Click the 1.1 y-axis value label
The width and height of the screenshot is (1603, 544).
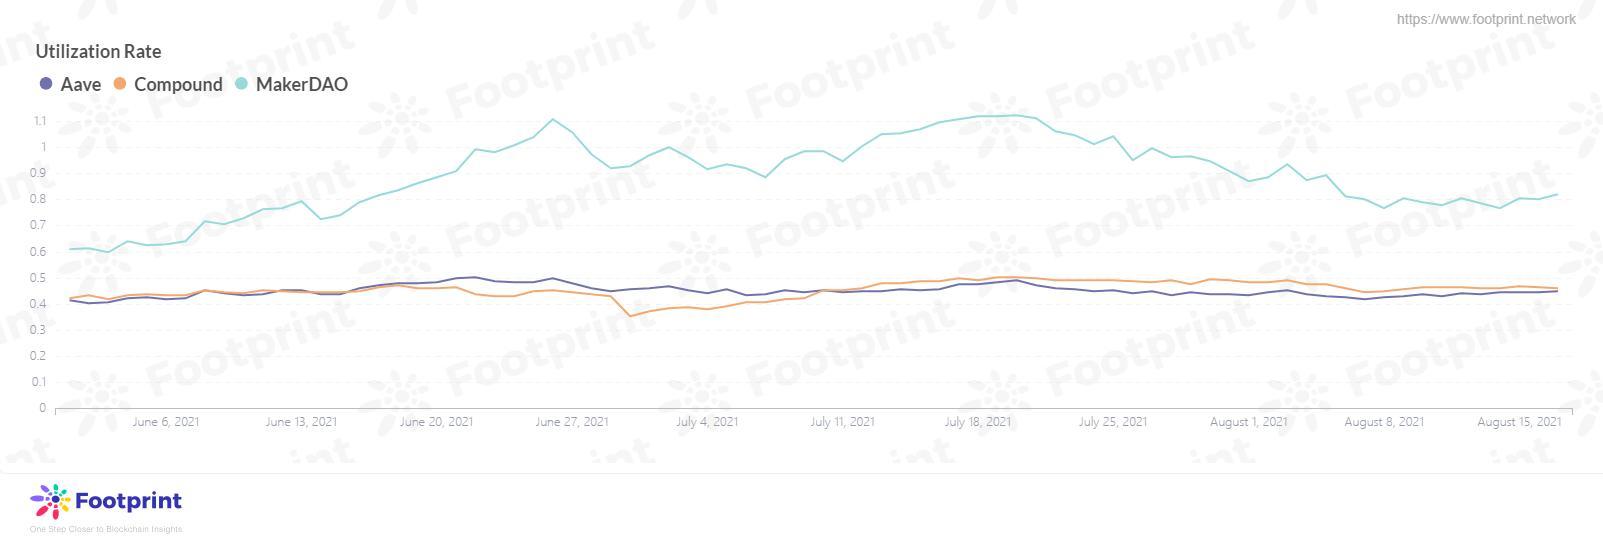click(40, 121)
